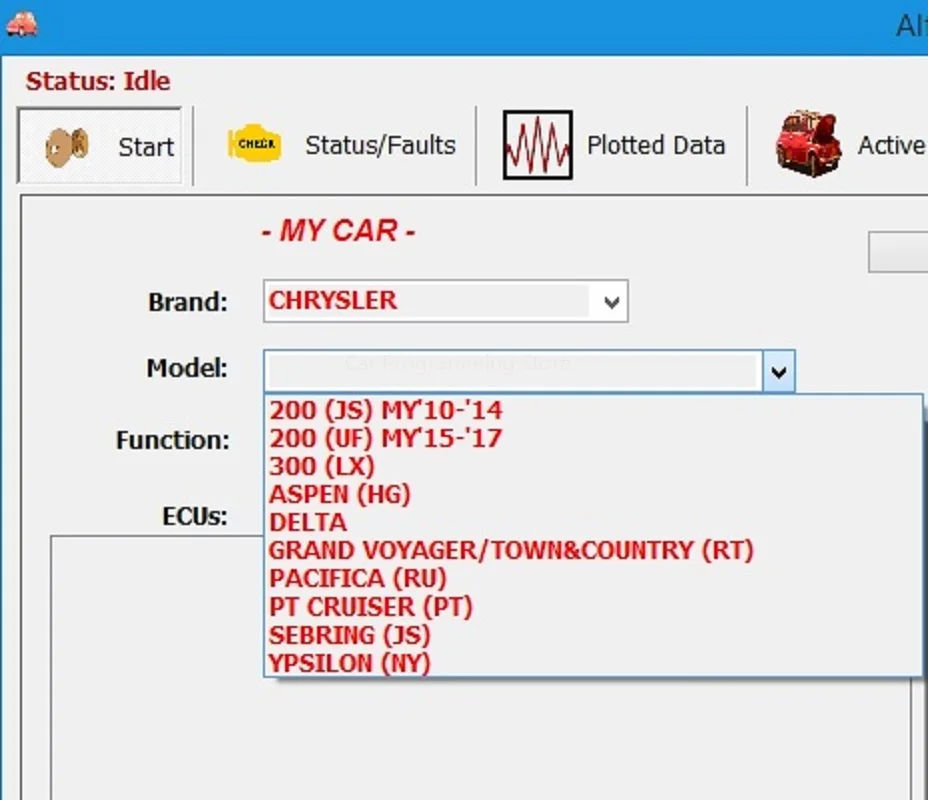Screen dimensions: 928x800
Task: Click the red car icon in the title bar
Action: click(x=22, y=24)
